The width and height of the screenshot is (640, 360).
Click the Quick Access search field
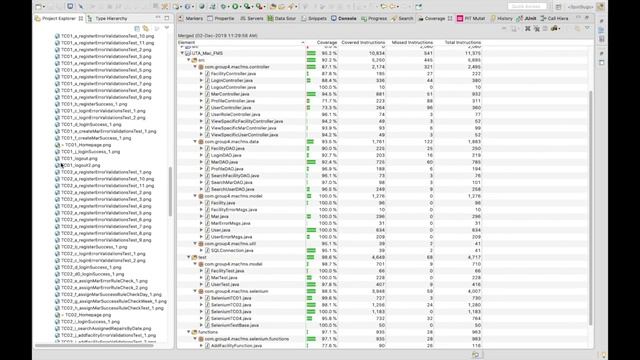(x=527, y=7)
